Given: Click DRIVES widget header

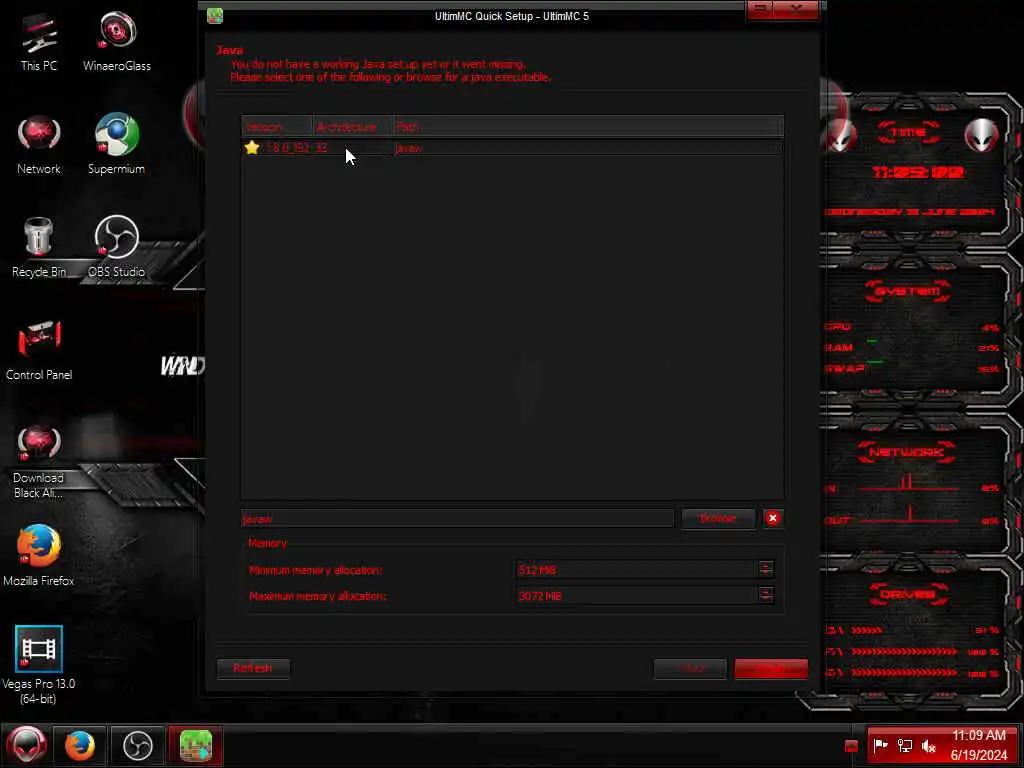Looking at the screenshot, I should click(908, 594).
